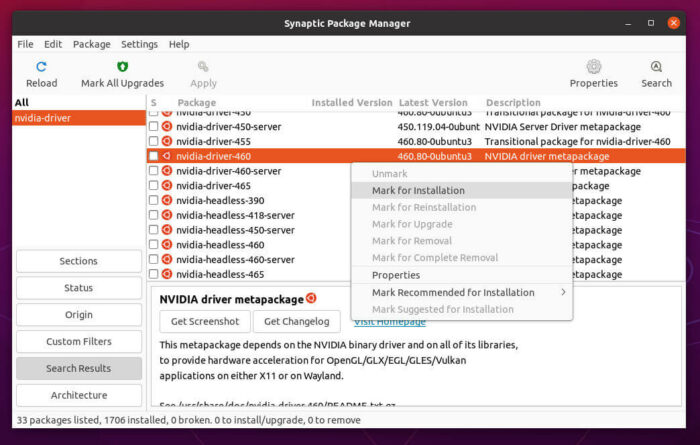Open the Edit menu
The height and width of the screenshot is (445, 700).
pos(53,44)
